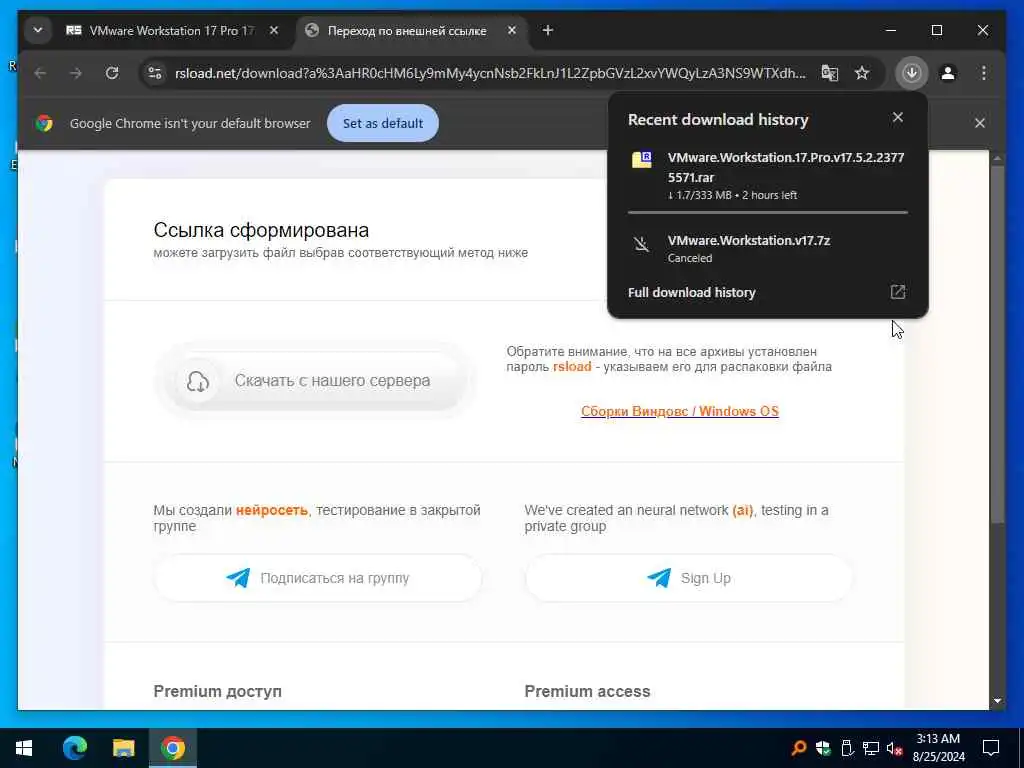1024x768 pixels.
Task: Click the safely remove hardware tray icon
Action: pos(847,748)
